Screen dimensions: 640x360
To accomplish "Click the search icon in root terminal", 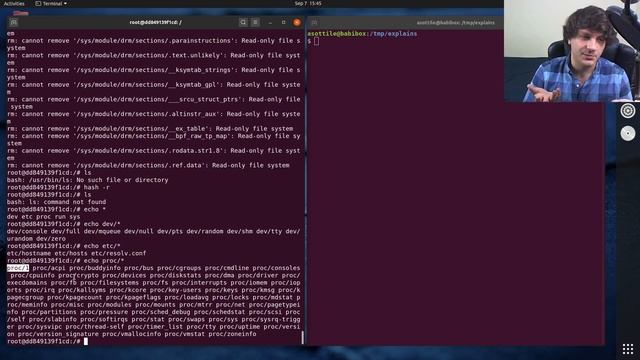I will [x=243, y=22].
